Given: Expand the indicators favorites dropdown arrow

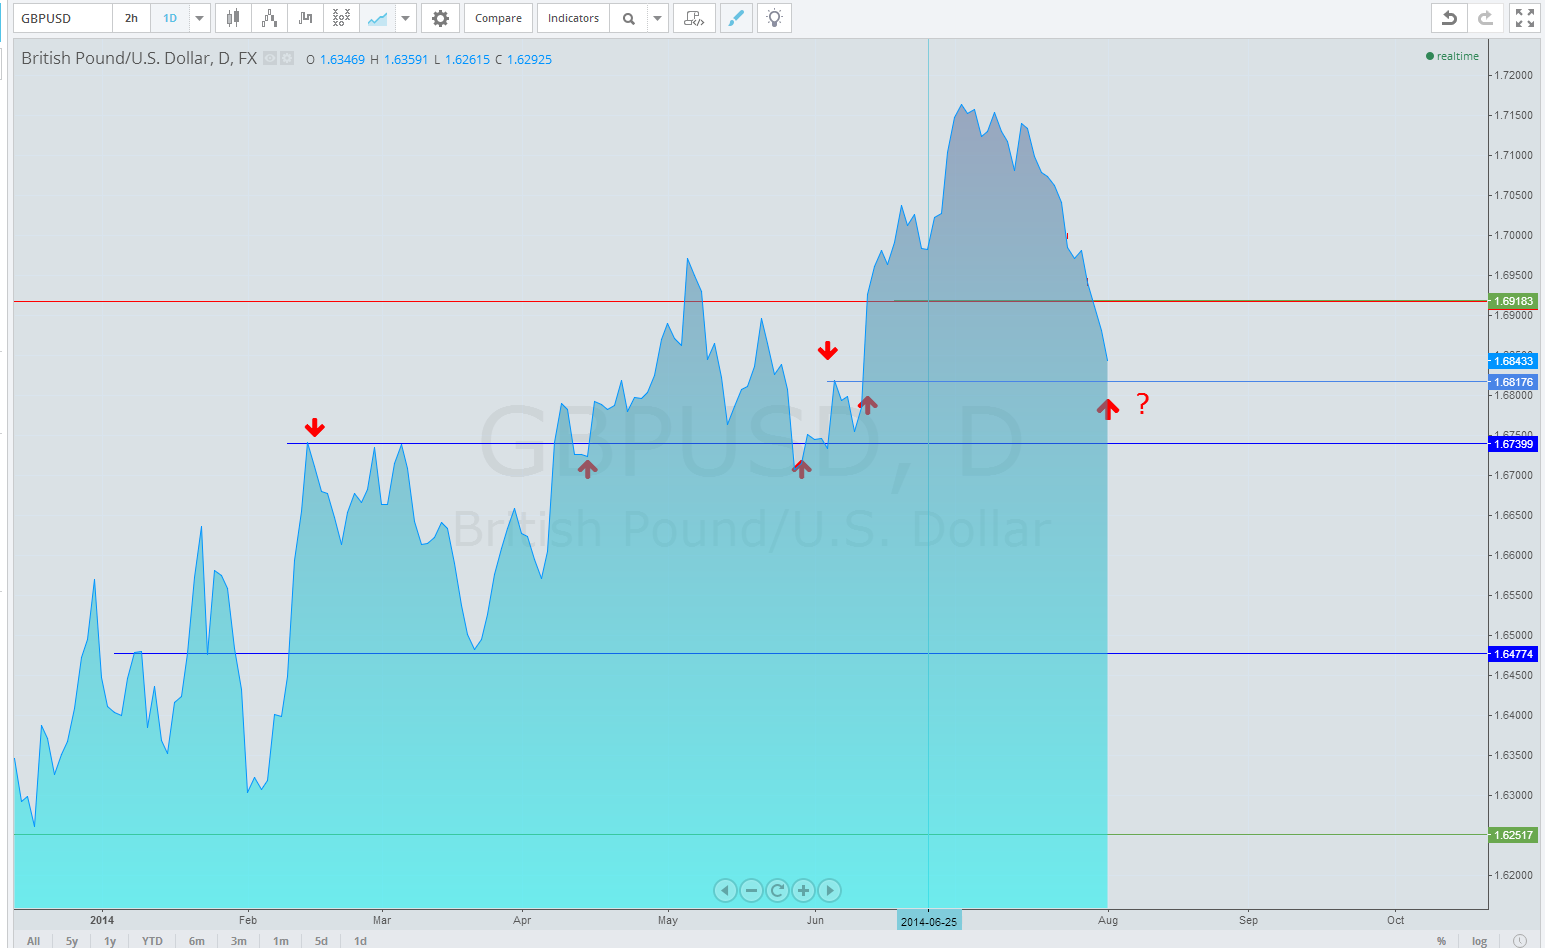Looking at the screenshot, I should pyautogui.click(x=657, y=18).
